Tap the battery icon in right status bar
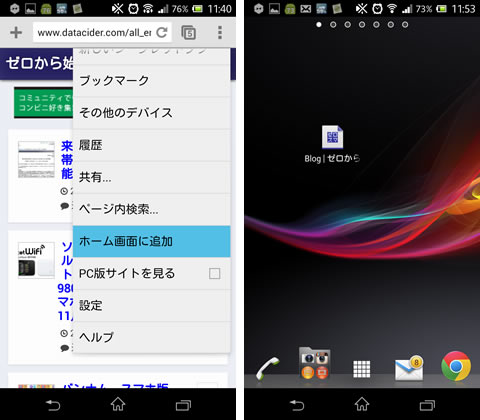This screenshot has width=480, height=420. pos(441,9)
